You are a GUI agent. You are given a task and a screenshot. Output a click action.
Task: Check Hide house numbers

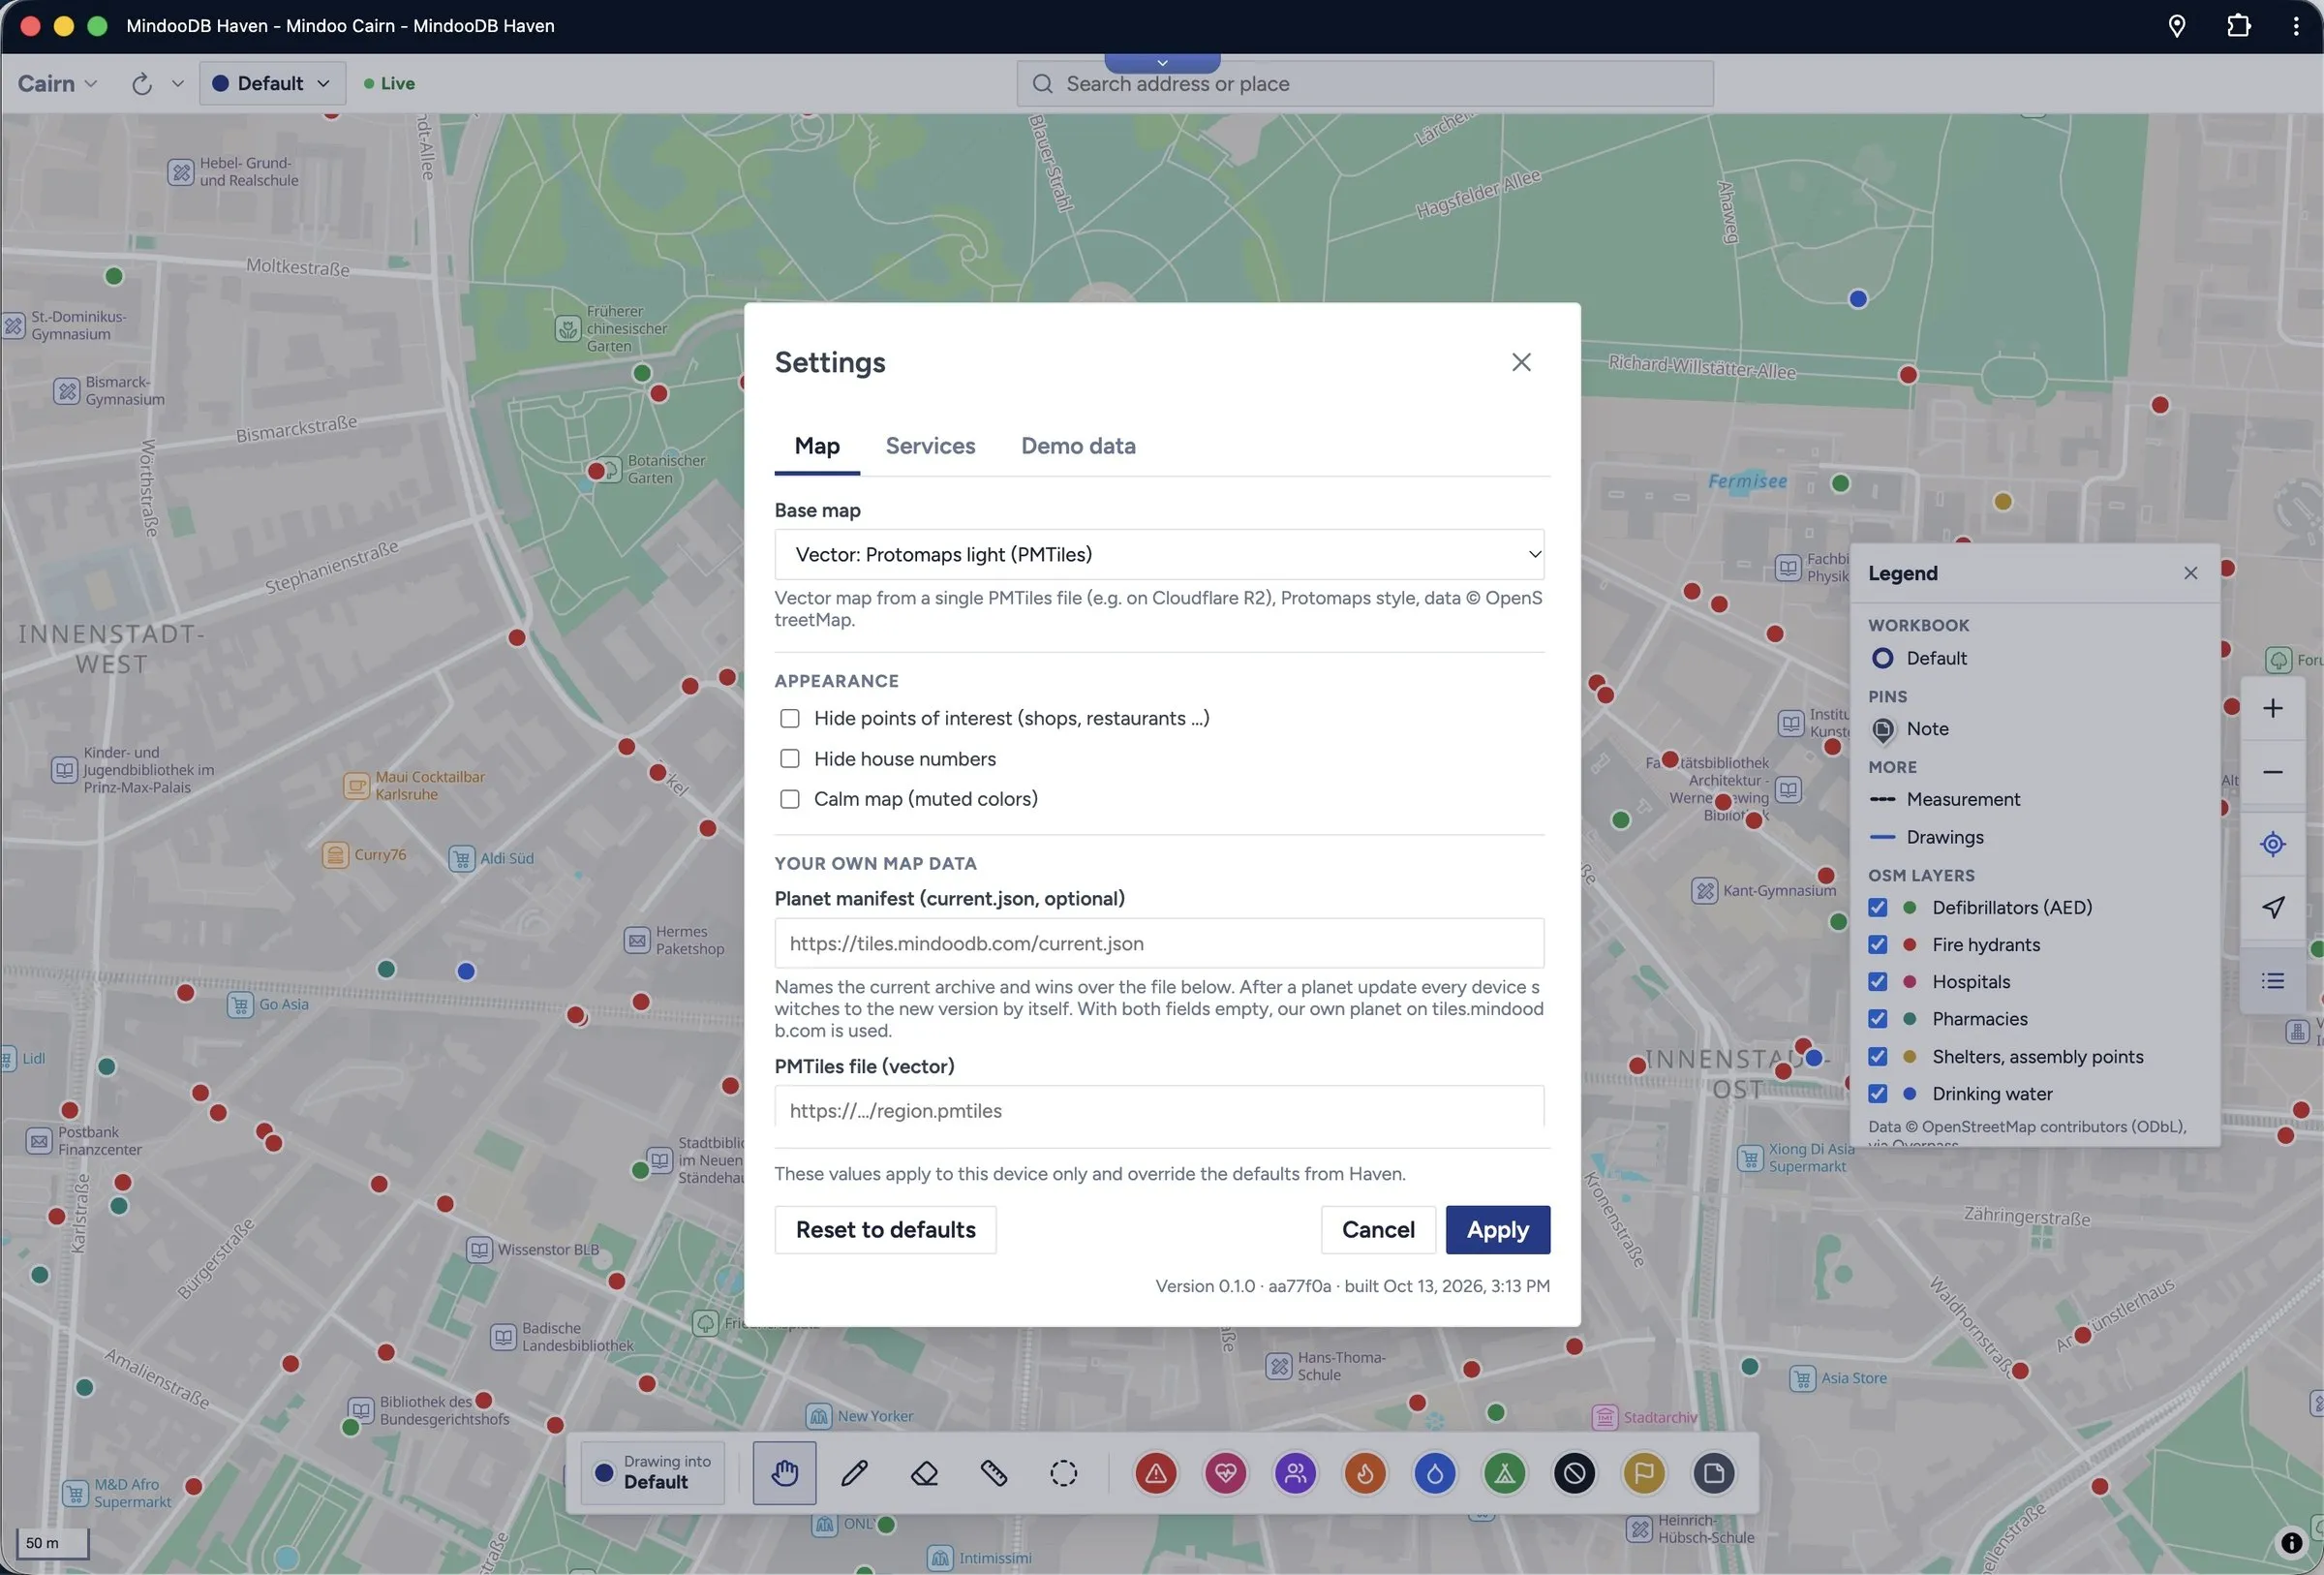(x=789, y=759)
